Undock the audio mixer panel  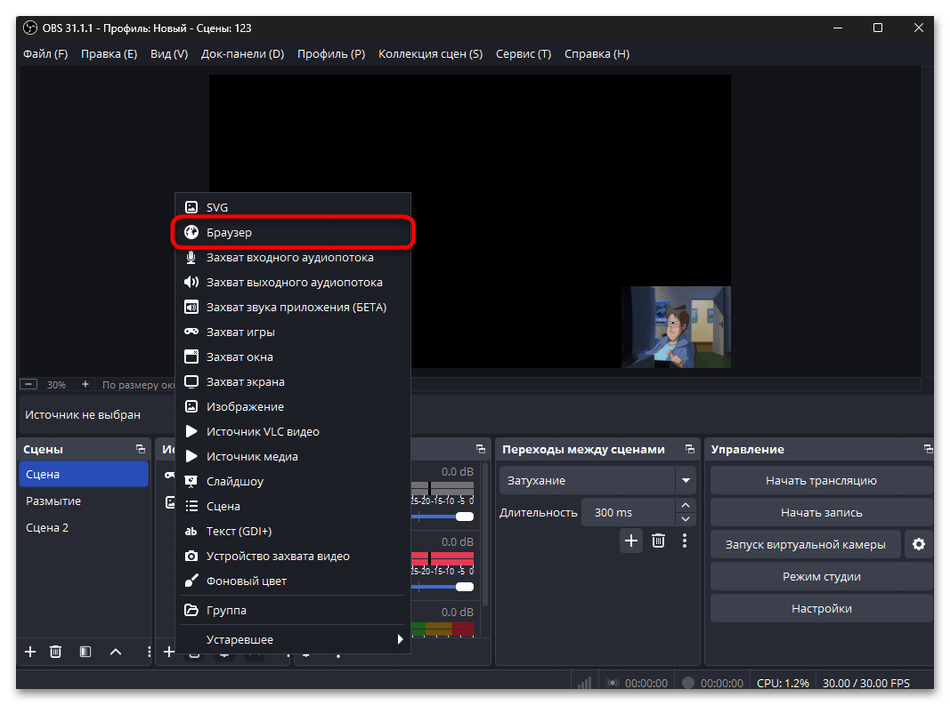(480, 449)
